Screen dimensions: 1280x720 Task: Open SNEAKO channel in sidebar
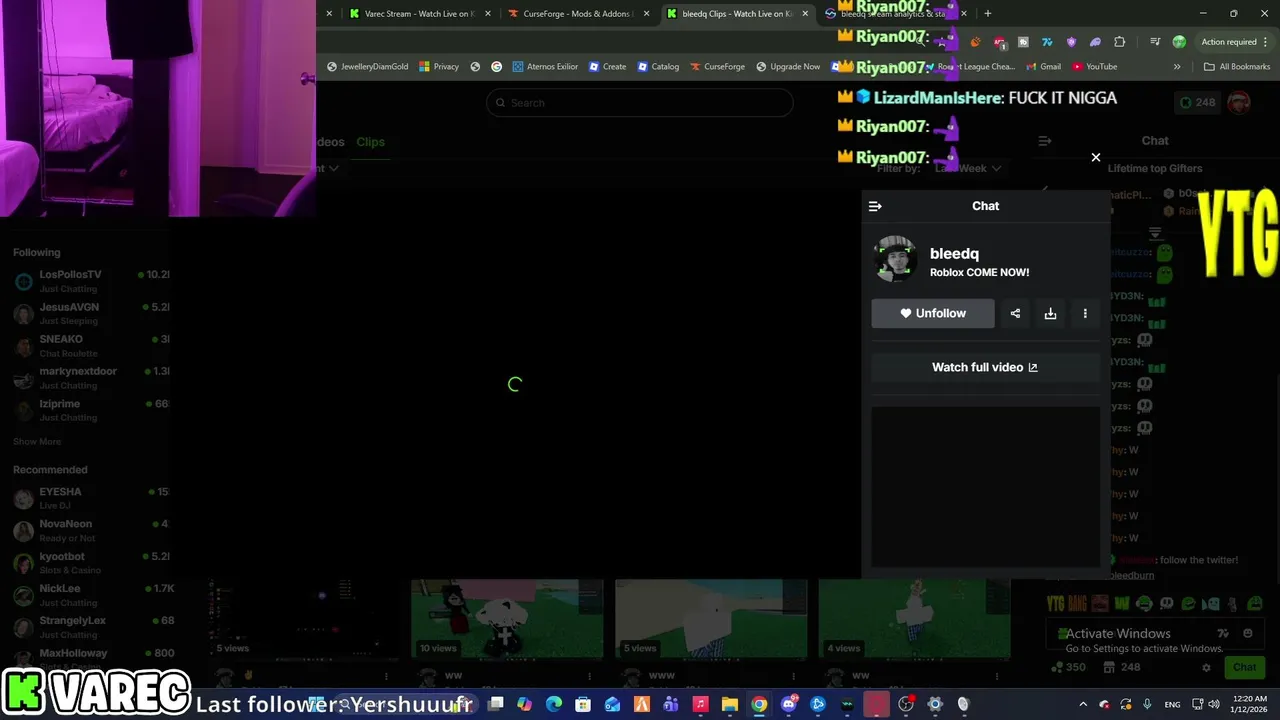tap(92, 345)
